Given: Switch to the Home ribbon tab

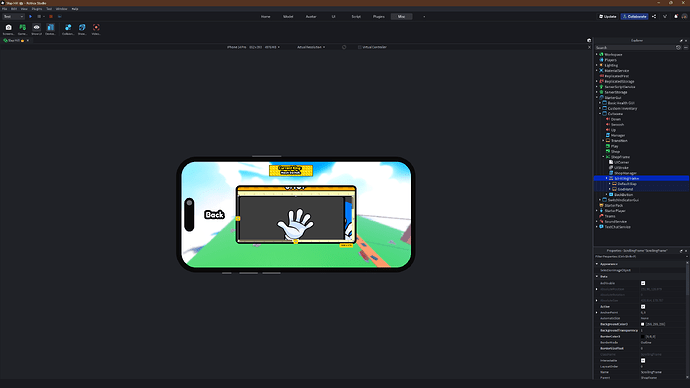Looking at the screenshot, I should pos(265,17).
